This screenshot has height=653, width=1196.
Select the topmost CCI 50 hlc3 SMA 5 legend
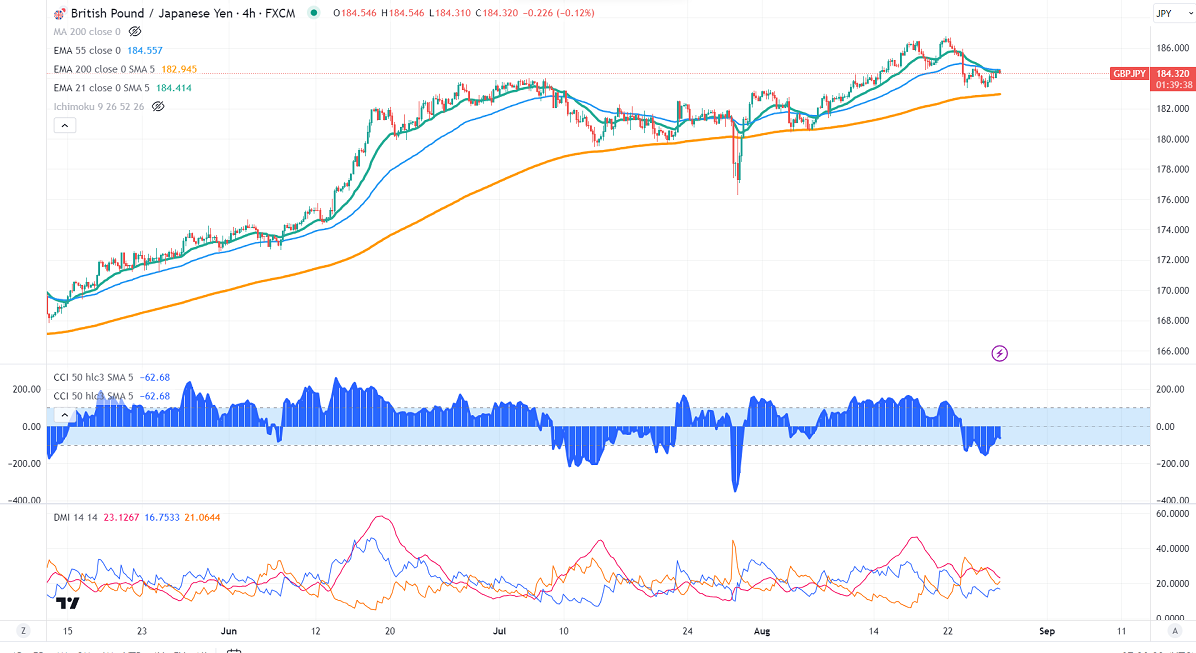pyautogui.click(x=93, y=378)
